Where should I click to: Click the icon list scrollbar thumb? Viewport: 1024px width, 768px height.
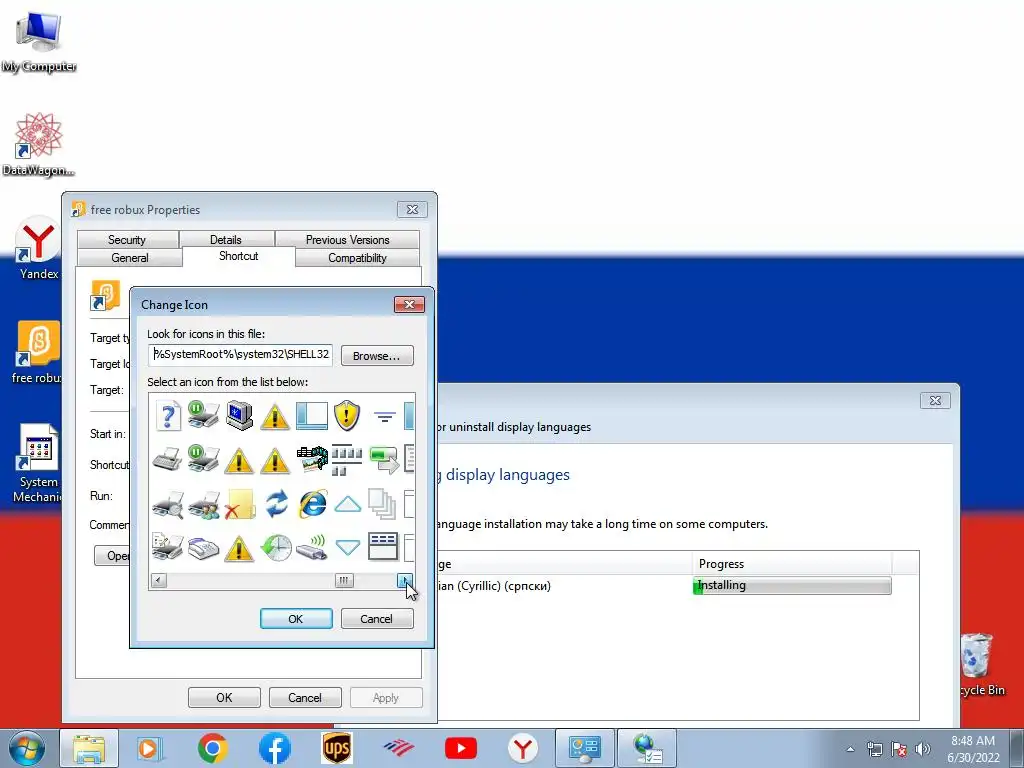[x=344, y=580]
